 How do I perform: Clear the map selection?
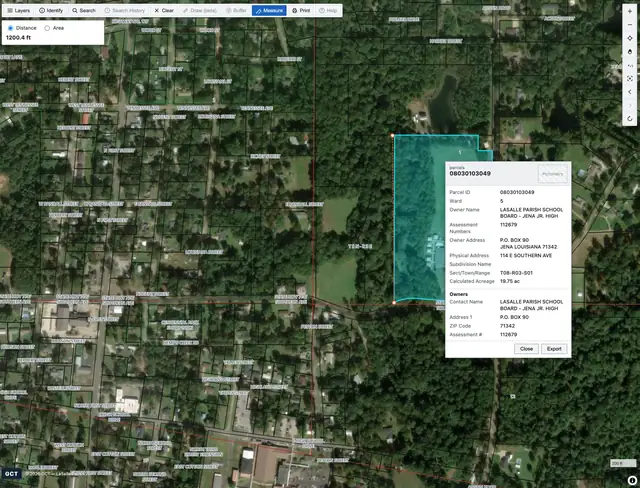point(164,11)
